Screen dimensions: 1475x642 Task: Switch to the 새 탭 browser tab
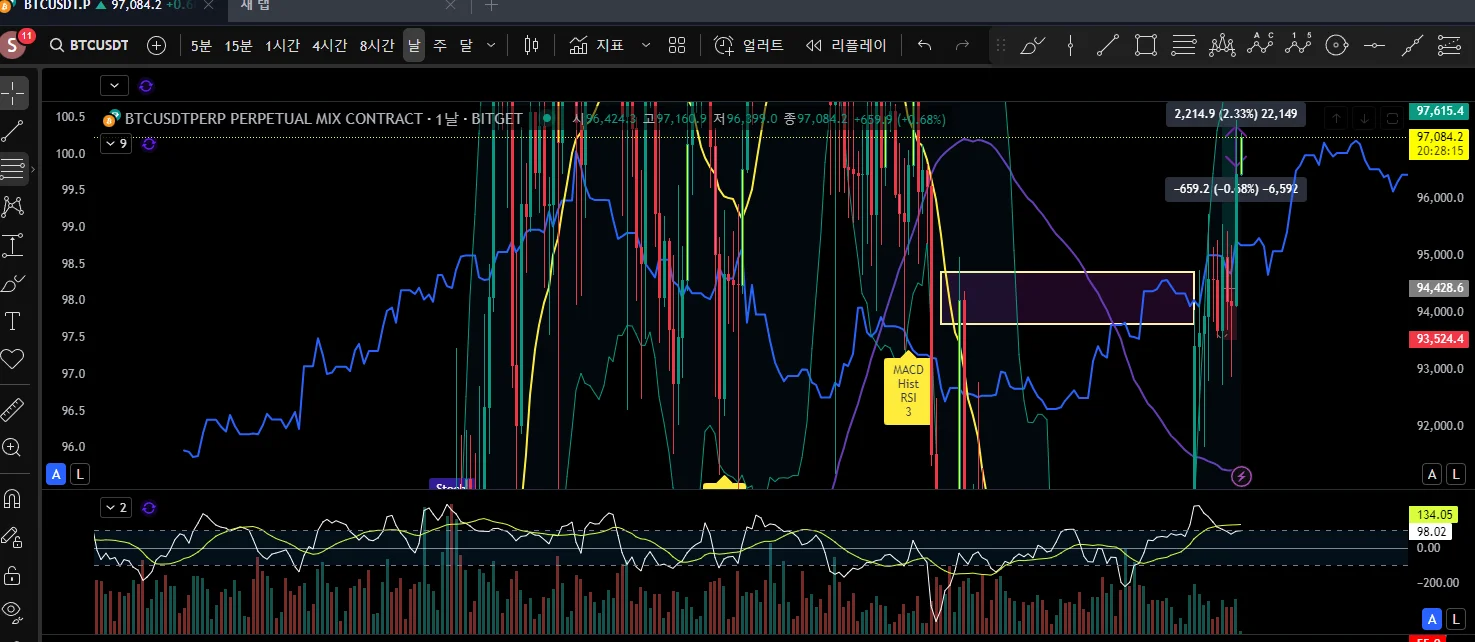[x=258, y=6]
